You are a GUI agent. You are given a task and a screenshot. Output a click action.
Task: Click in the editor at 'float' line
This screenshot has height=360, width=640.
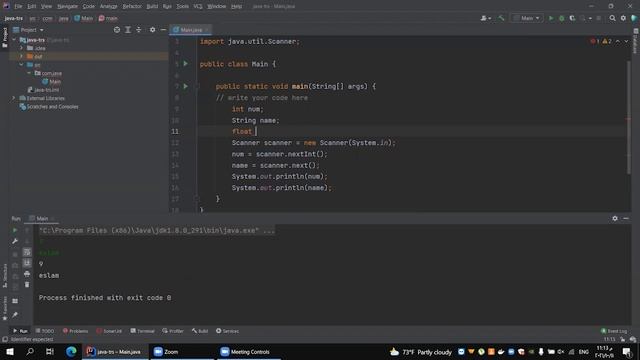tap(412, 131)
